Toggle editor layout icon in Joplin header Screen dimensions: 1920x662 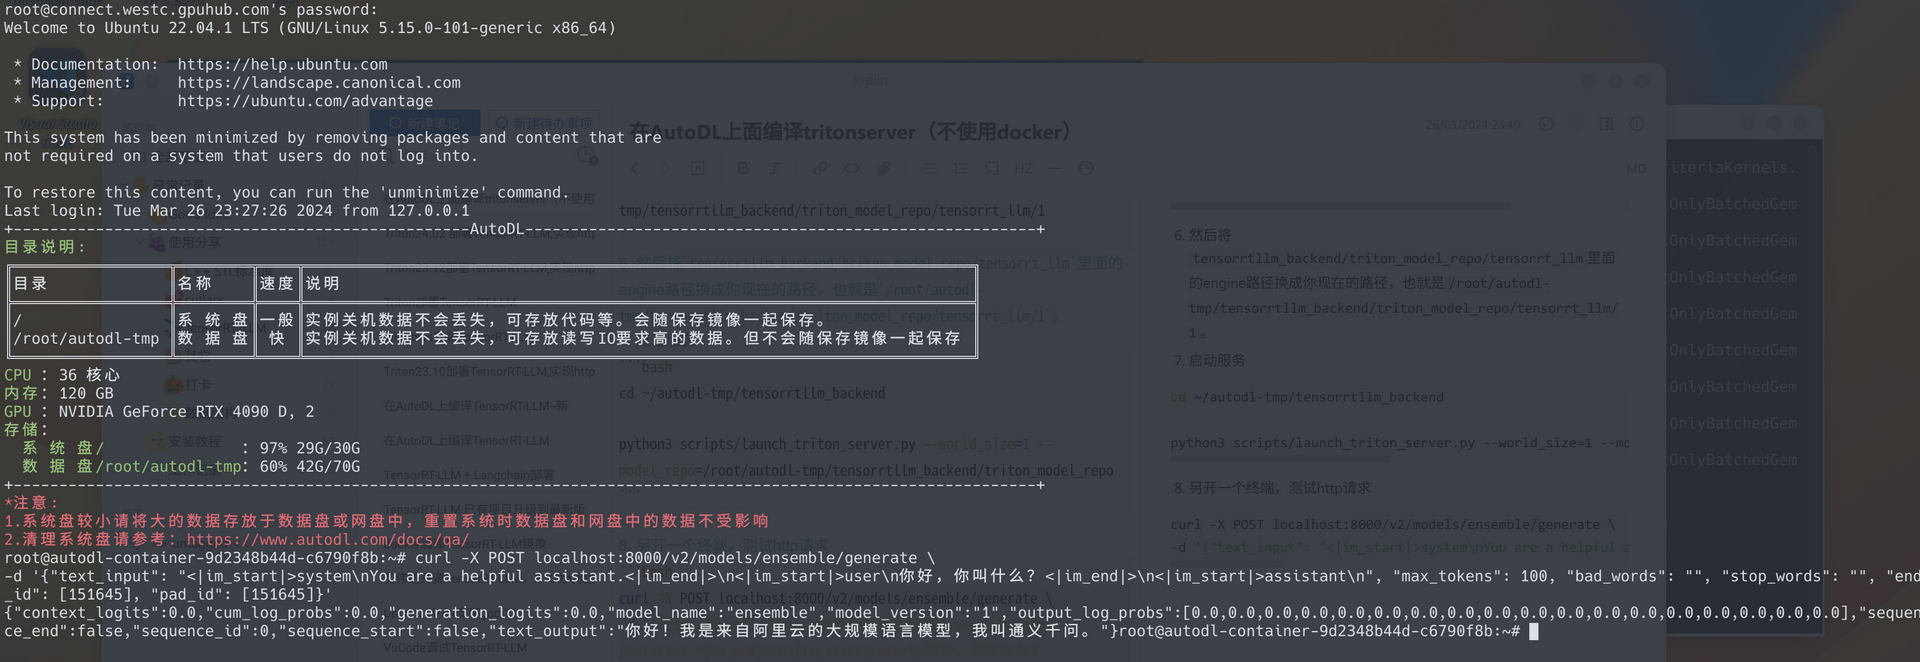tap(1606, 124)
